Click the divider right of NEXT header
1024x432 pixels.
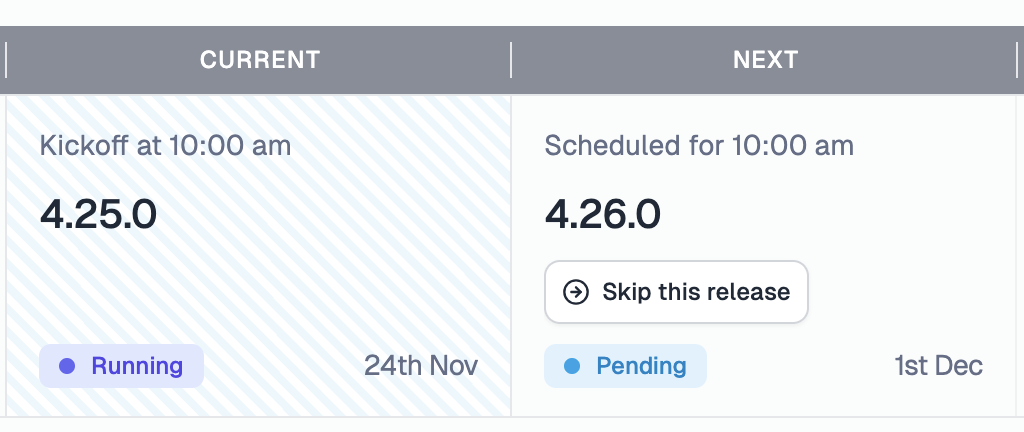pos(1016,60)
